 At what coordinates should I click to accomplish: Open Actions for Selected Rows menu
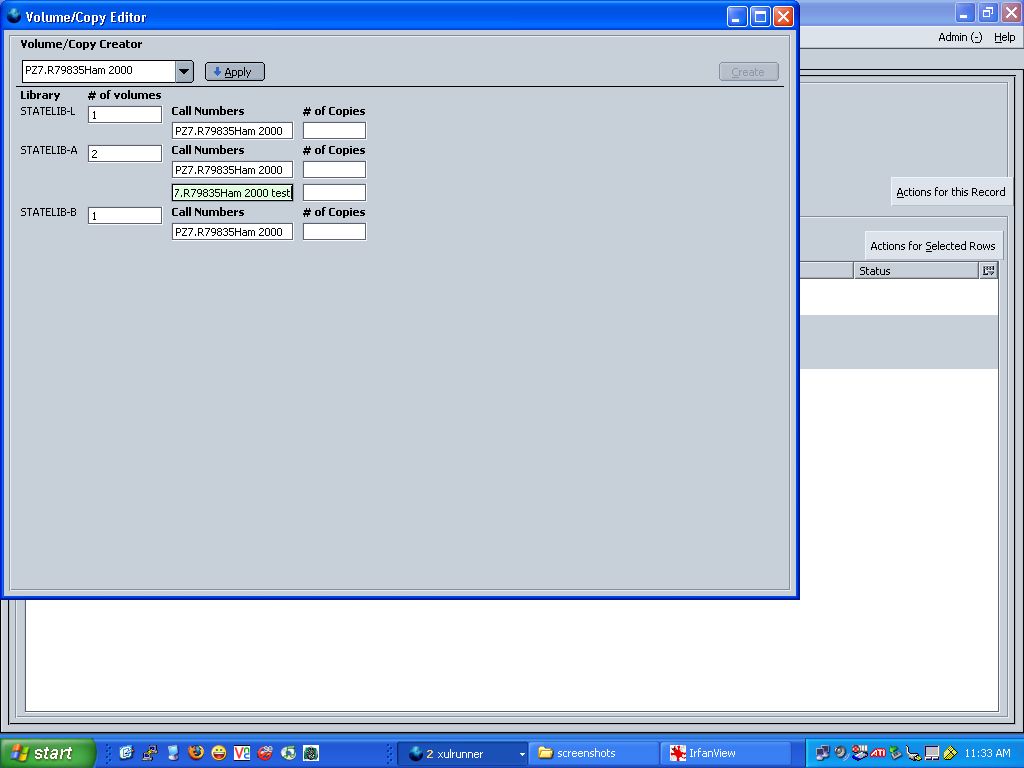click(932, 246)
